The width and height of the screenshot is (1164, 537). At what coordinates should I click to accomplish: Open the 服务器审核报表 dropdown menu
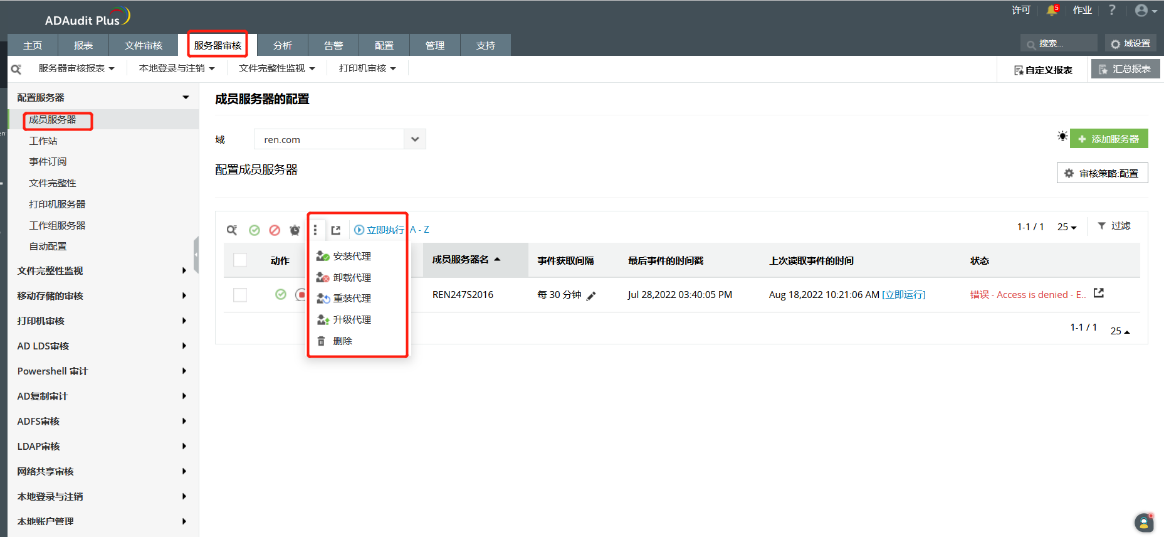point(76,68)
